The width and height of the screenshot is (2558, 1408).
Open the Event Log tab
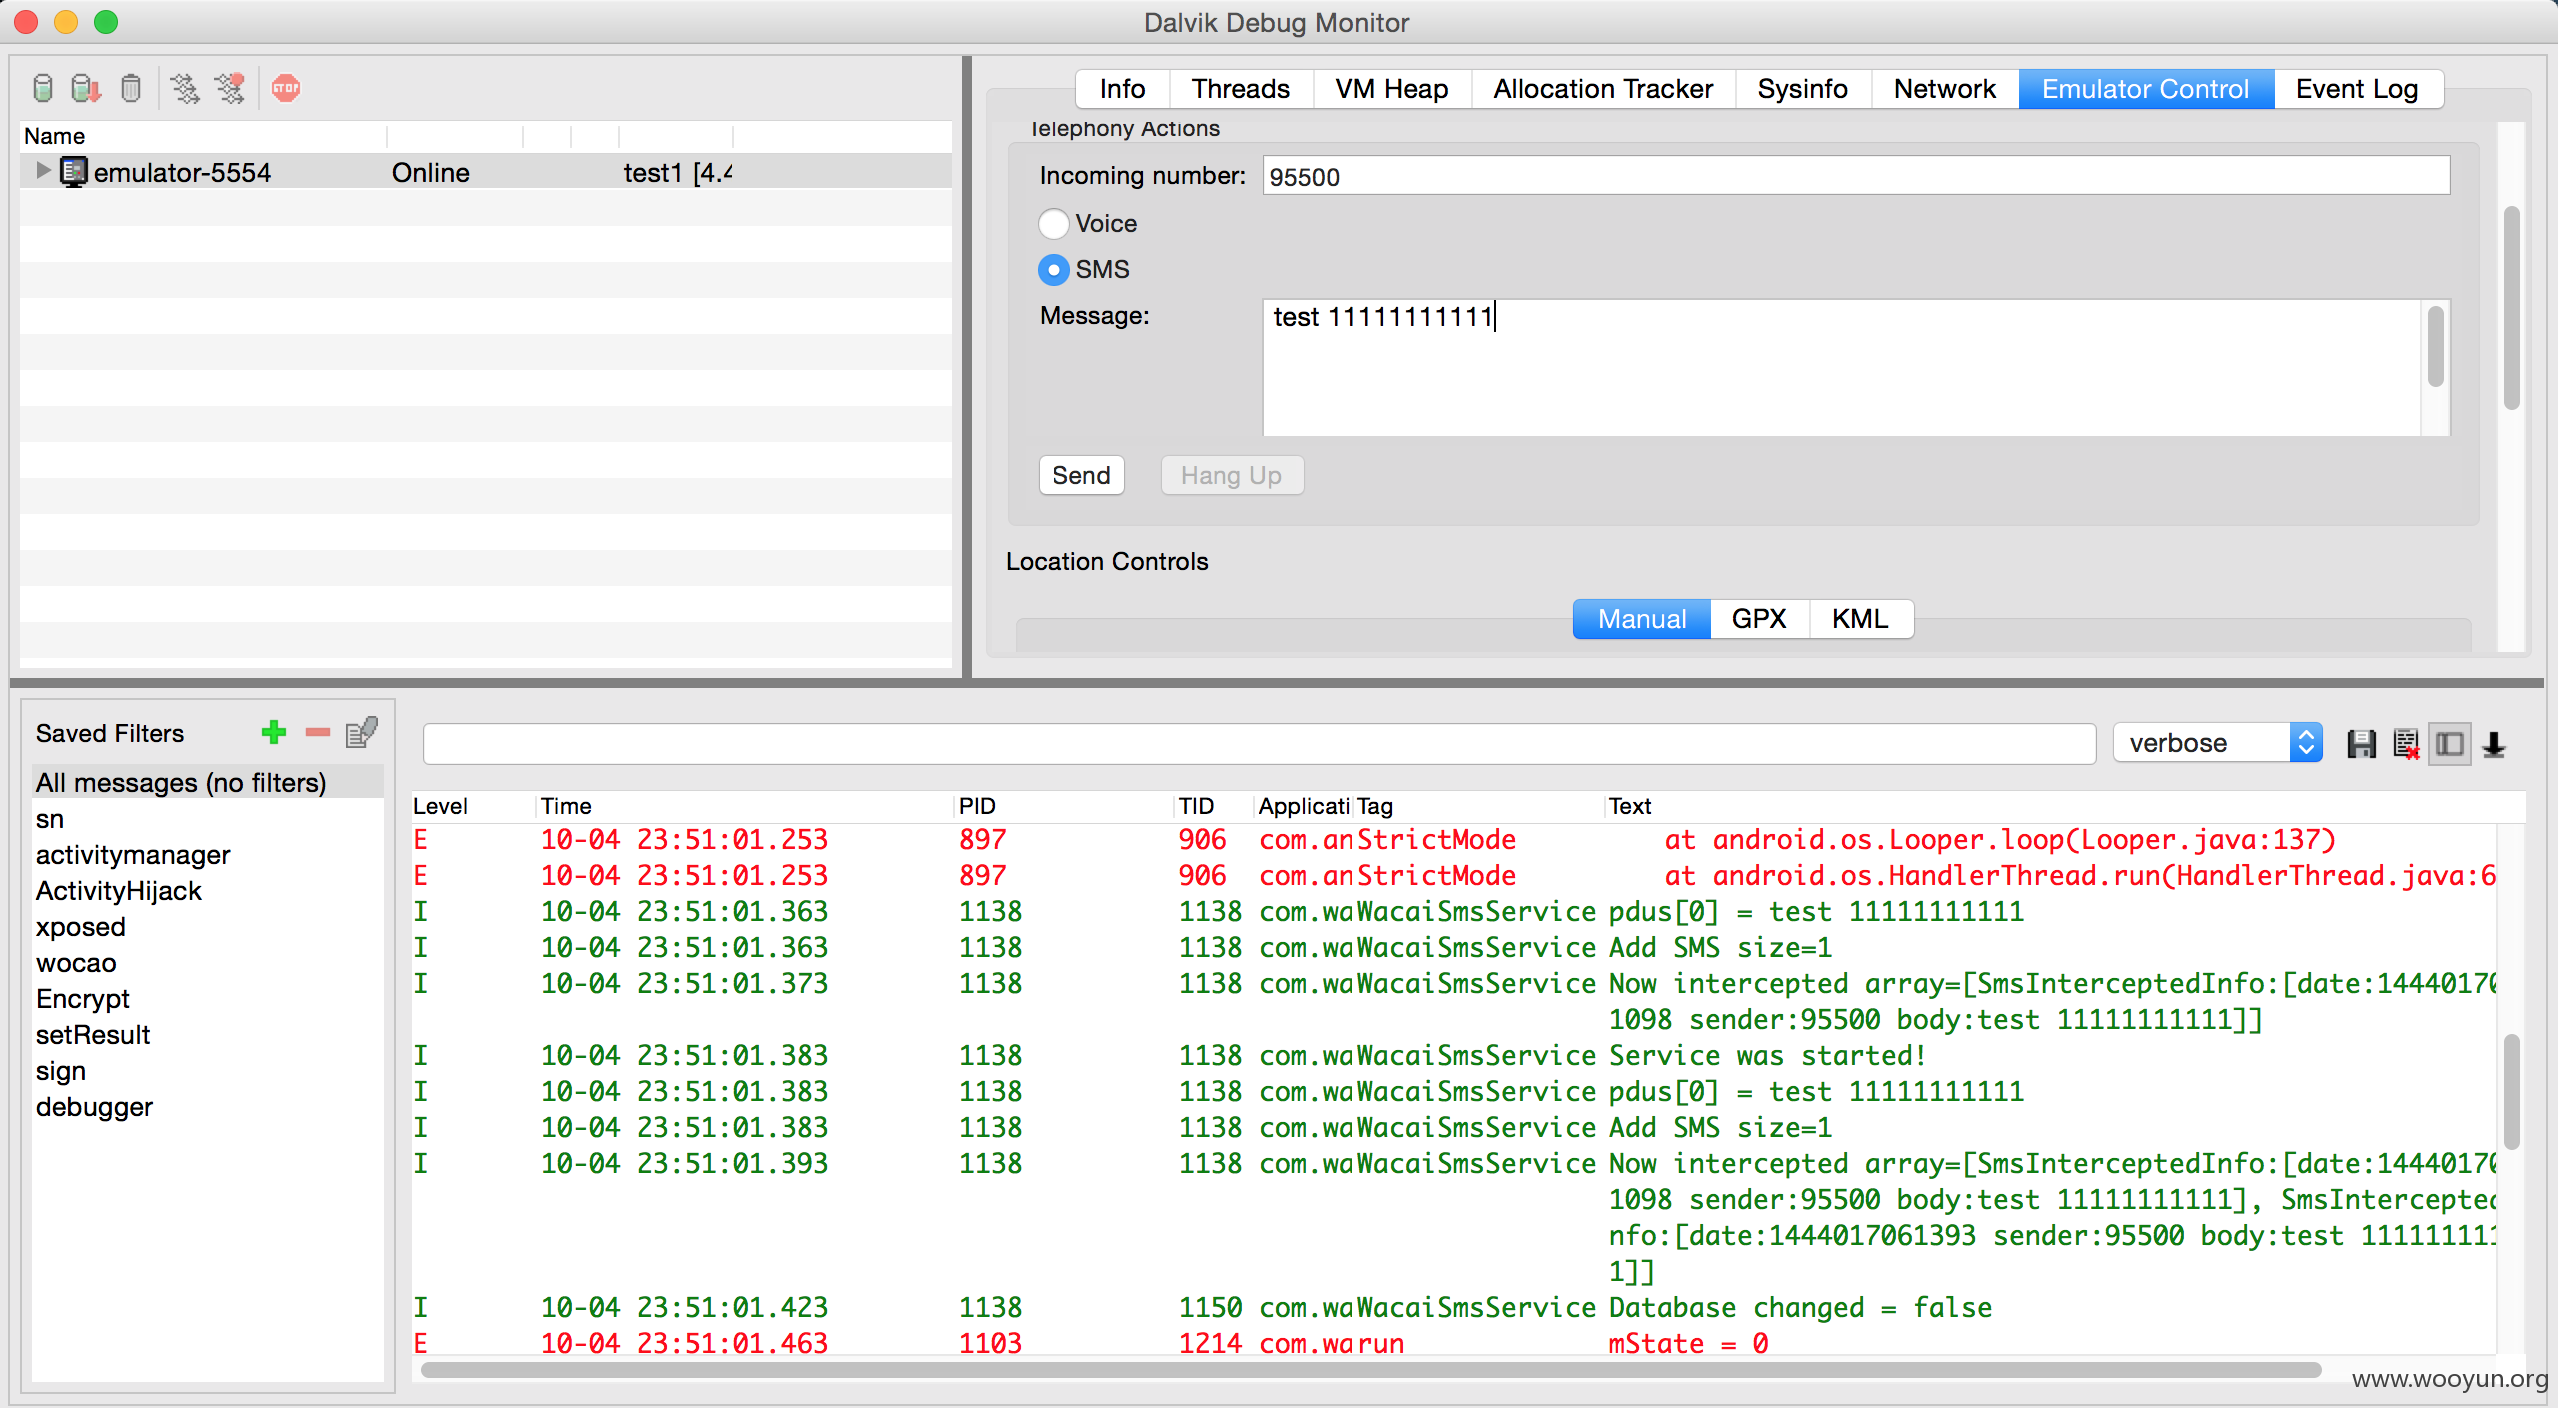pyautogui.click(x=2358, y=89)
